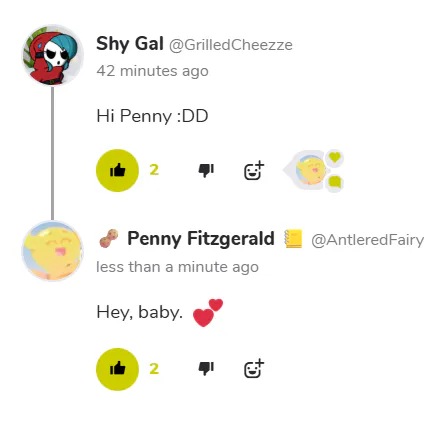Collapse the thread using the vertical line
The image size is (448, 441).
[x=52, y=153]
